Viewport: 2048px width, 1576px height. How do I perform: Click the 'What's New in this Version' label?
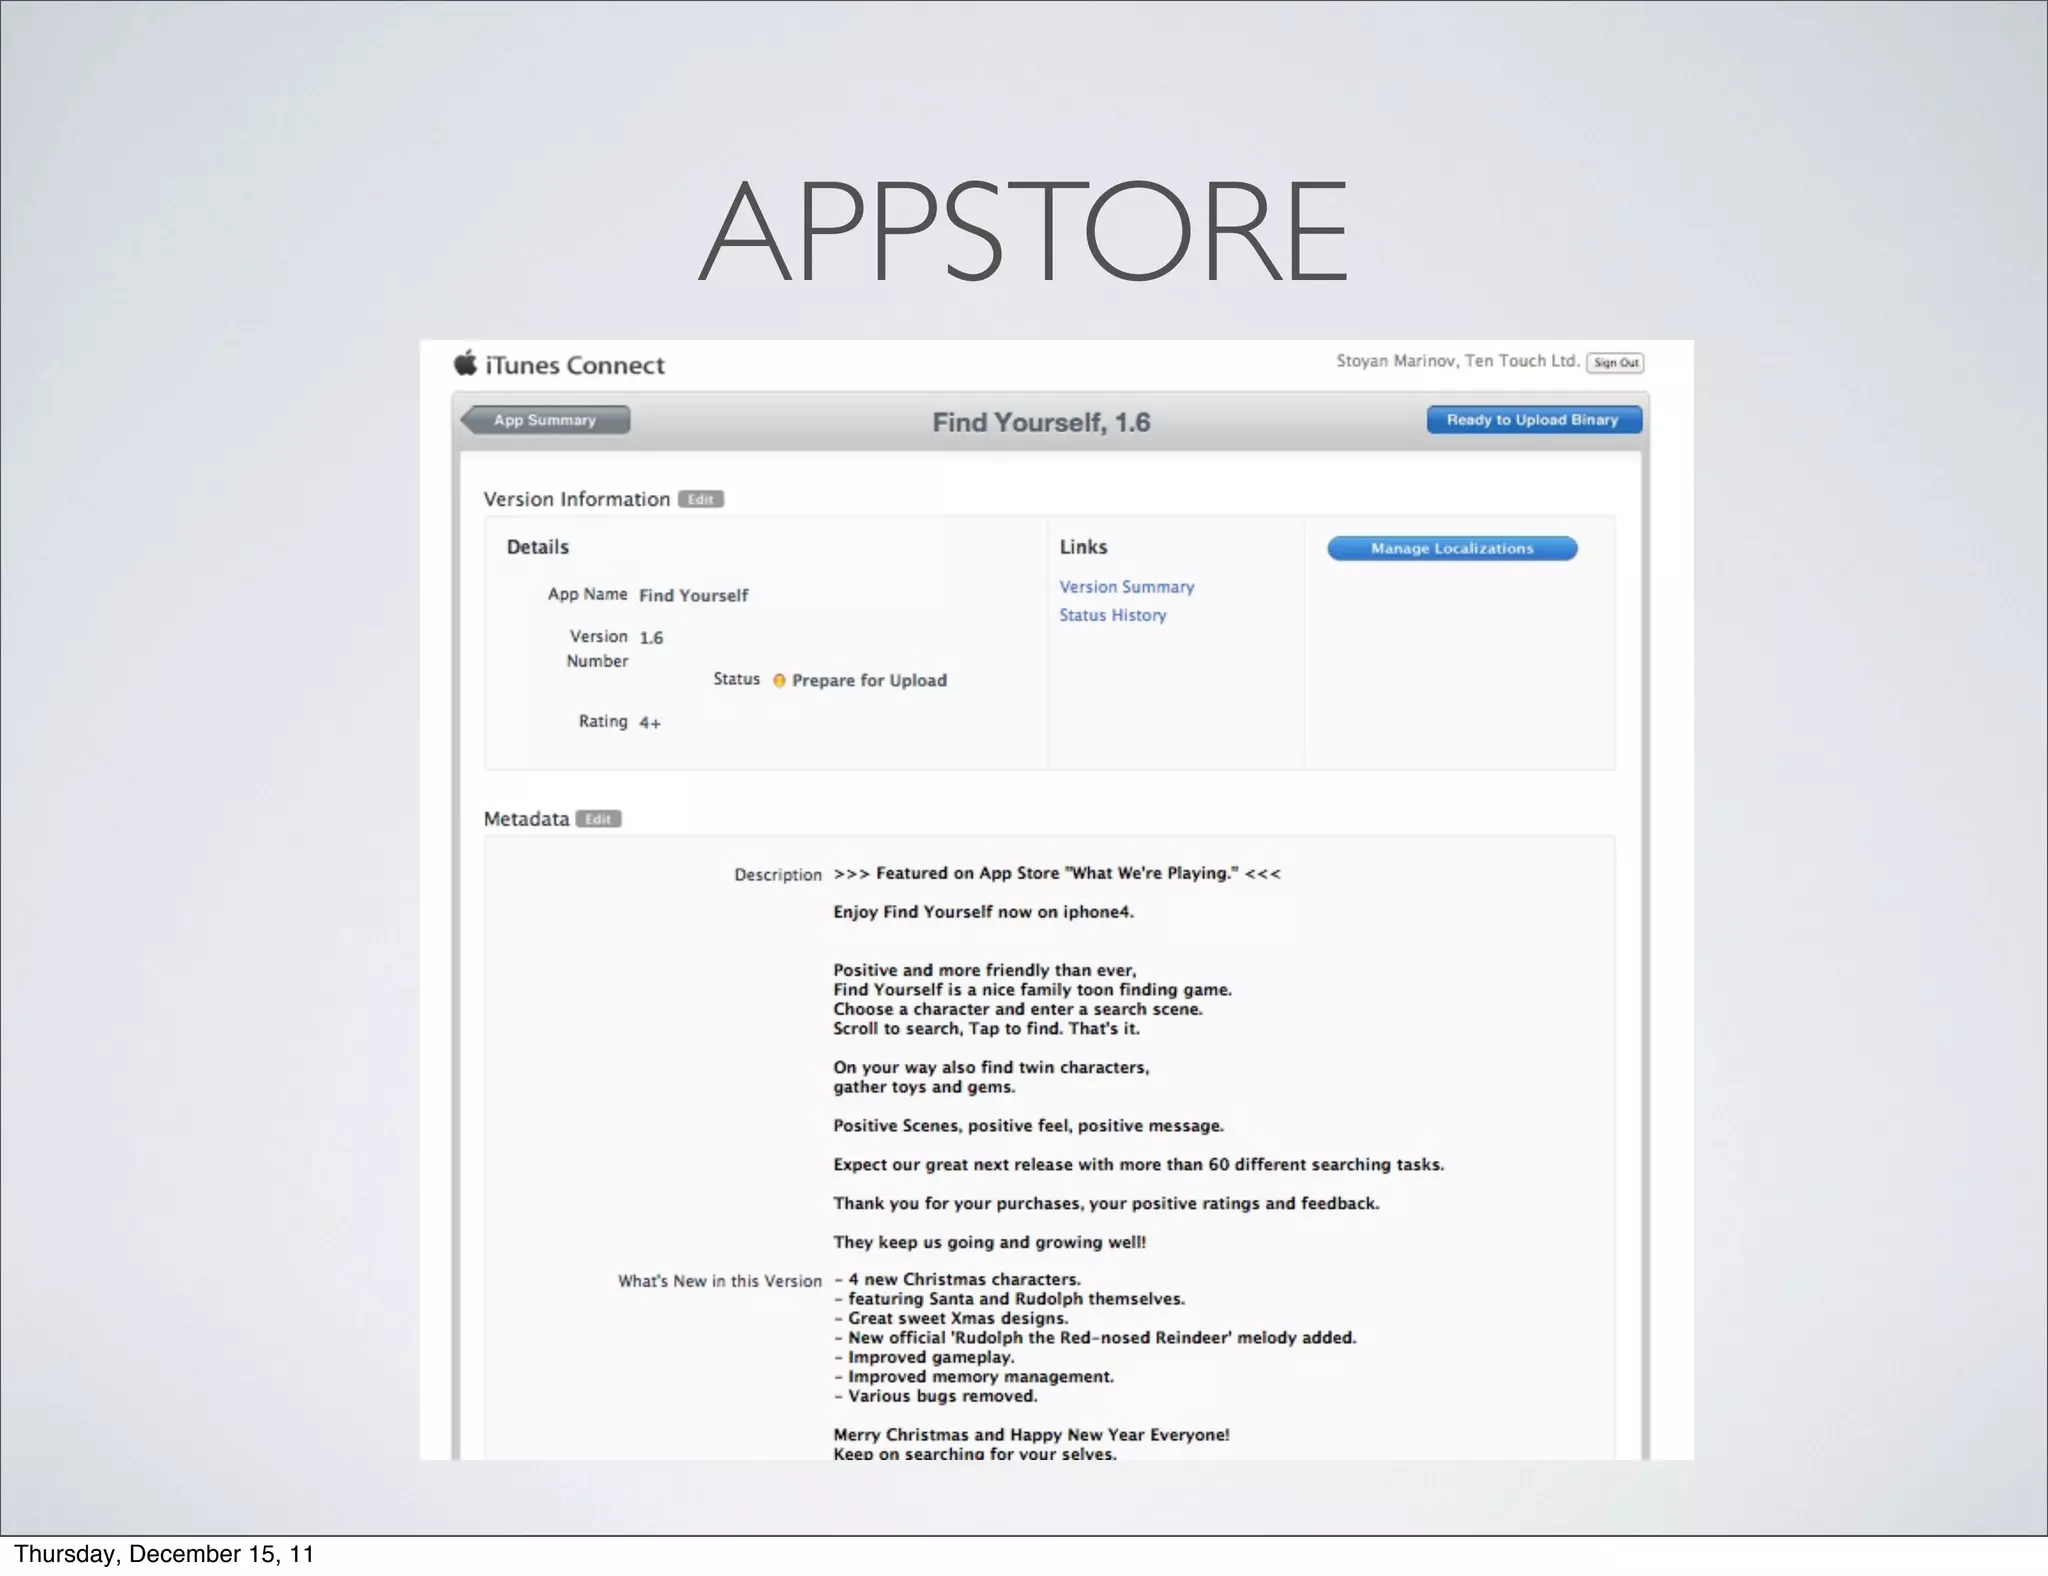pyautogui.click(x=719, y=1281)
